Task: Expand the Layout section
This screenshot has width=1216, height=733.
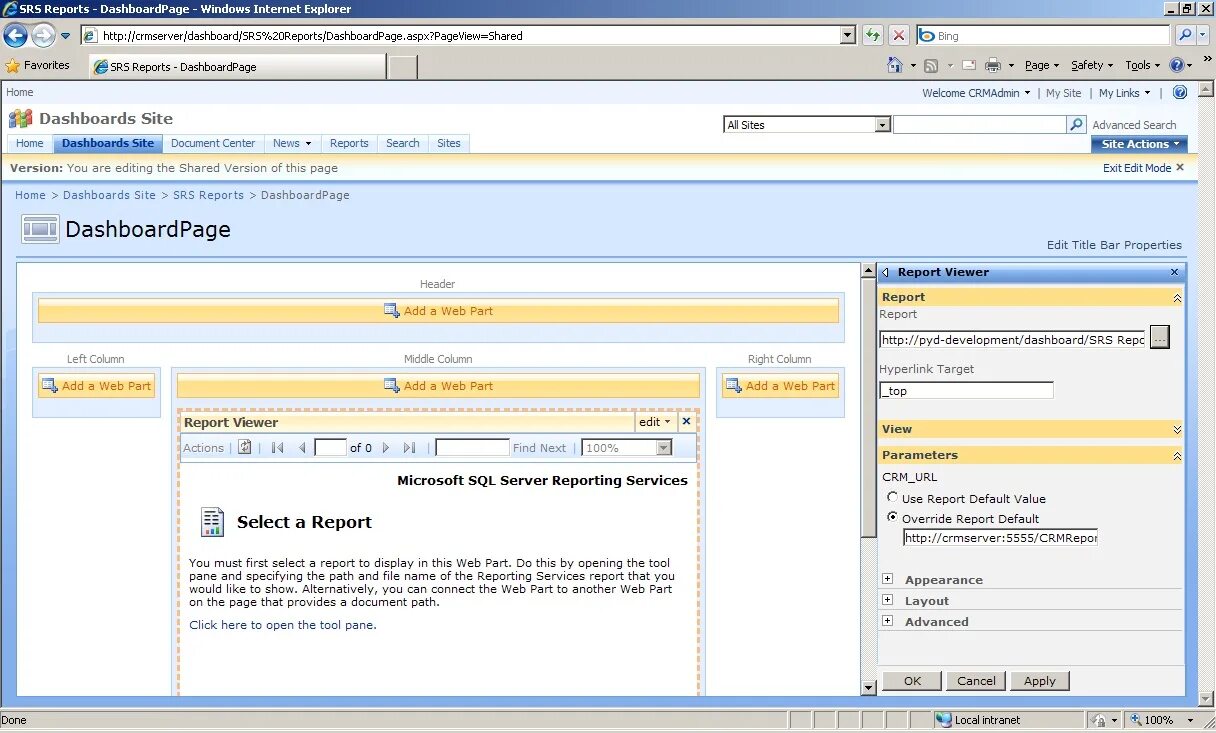Action: (x=888, y=600)
